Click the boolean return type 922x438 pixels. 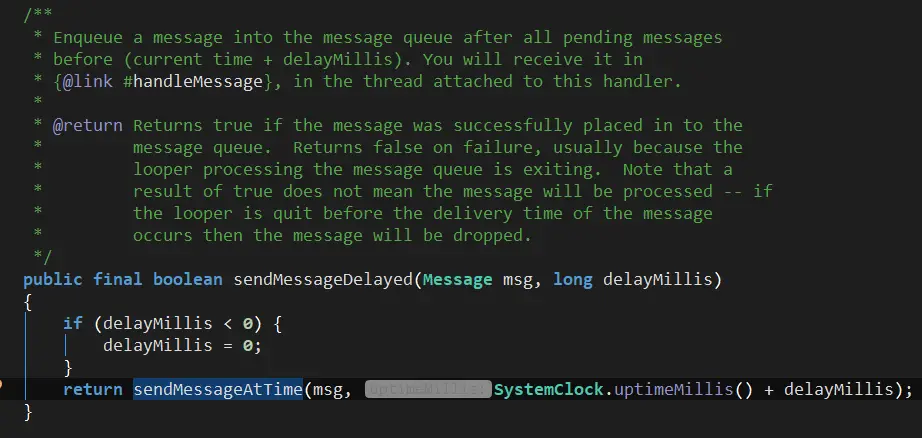pyautogui.click(x=188, y=279)
